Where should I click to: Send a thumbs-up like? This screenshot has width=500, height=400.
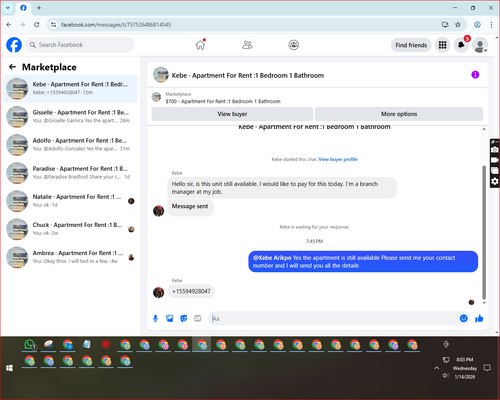point(479,318)
